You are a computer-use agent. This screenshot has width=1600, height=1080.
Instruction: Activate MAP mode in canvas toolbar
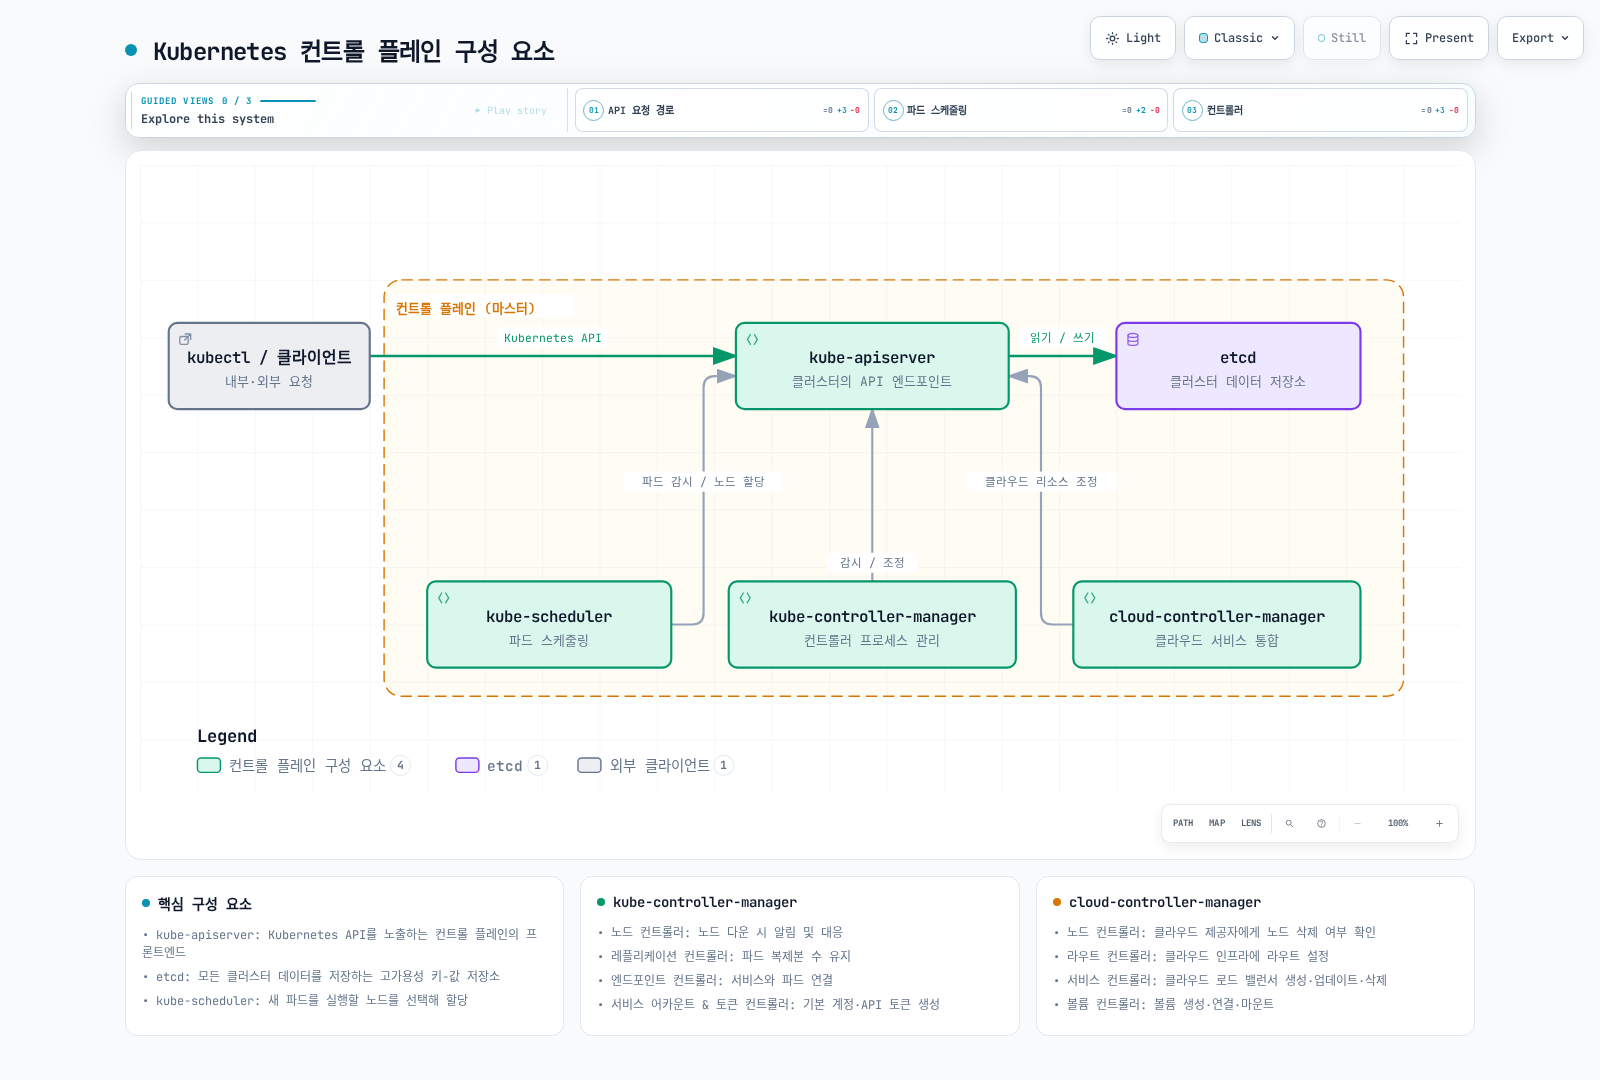coord(1217,823)
